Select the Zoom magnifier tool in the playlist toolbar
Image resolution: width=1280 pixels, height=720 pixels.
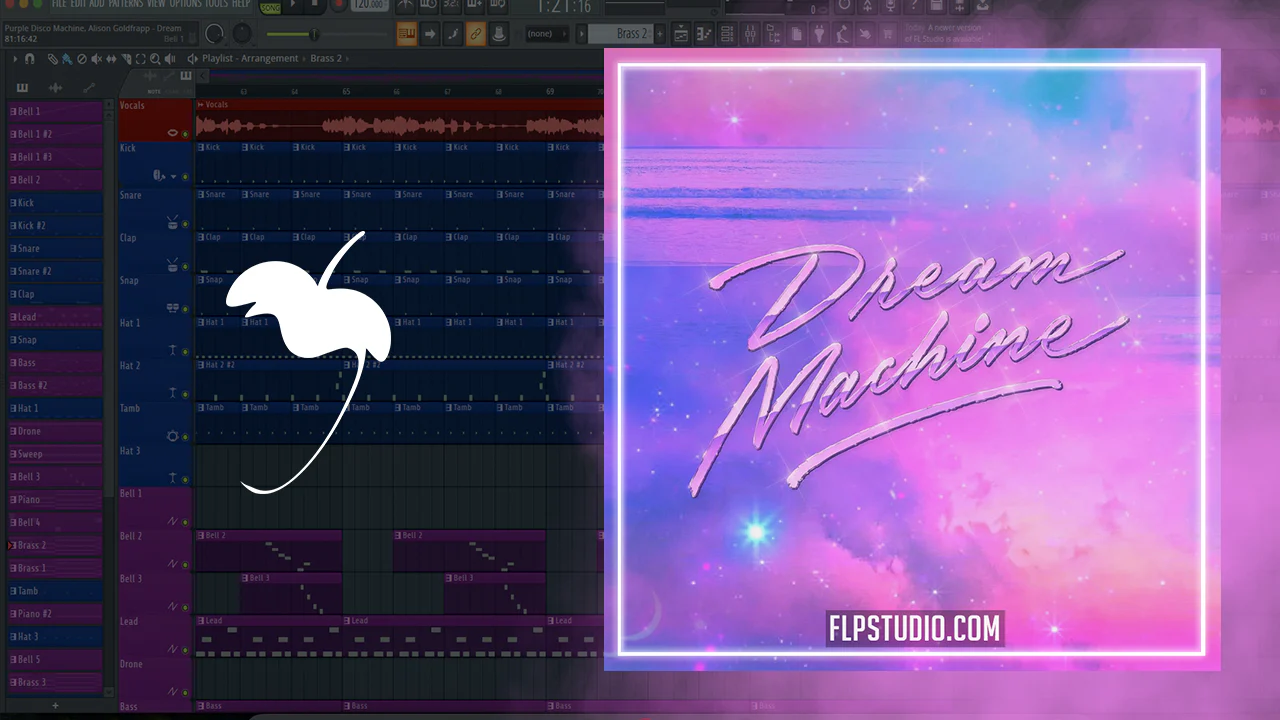pyautogui.click(x=155, y=59)
